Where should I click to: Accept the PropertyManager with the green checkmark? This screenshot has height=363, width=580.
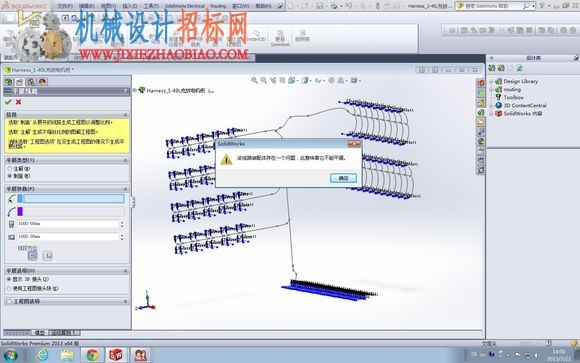point(8,102)
